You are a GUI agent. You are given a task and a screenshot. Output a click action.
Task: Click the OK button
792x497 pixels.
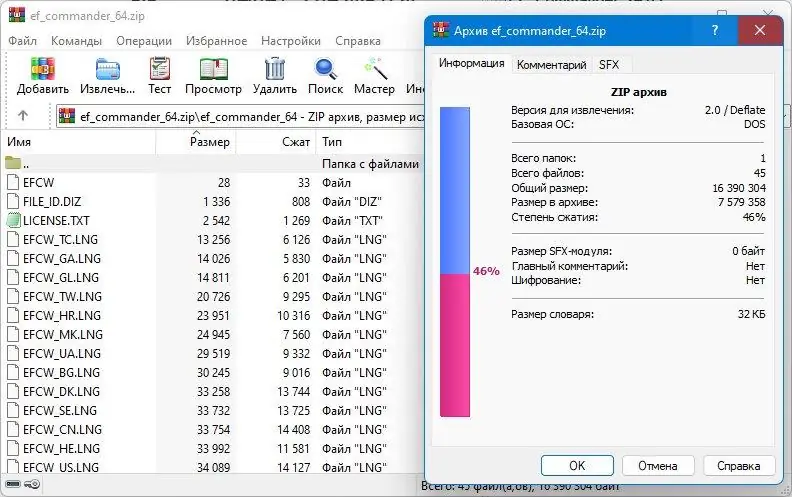coord(577,466)
